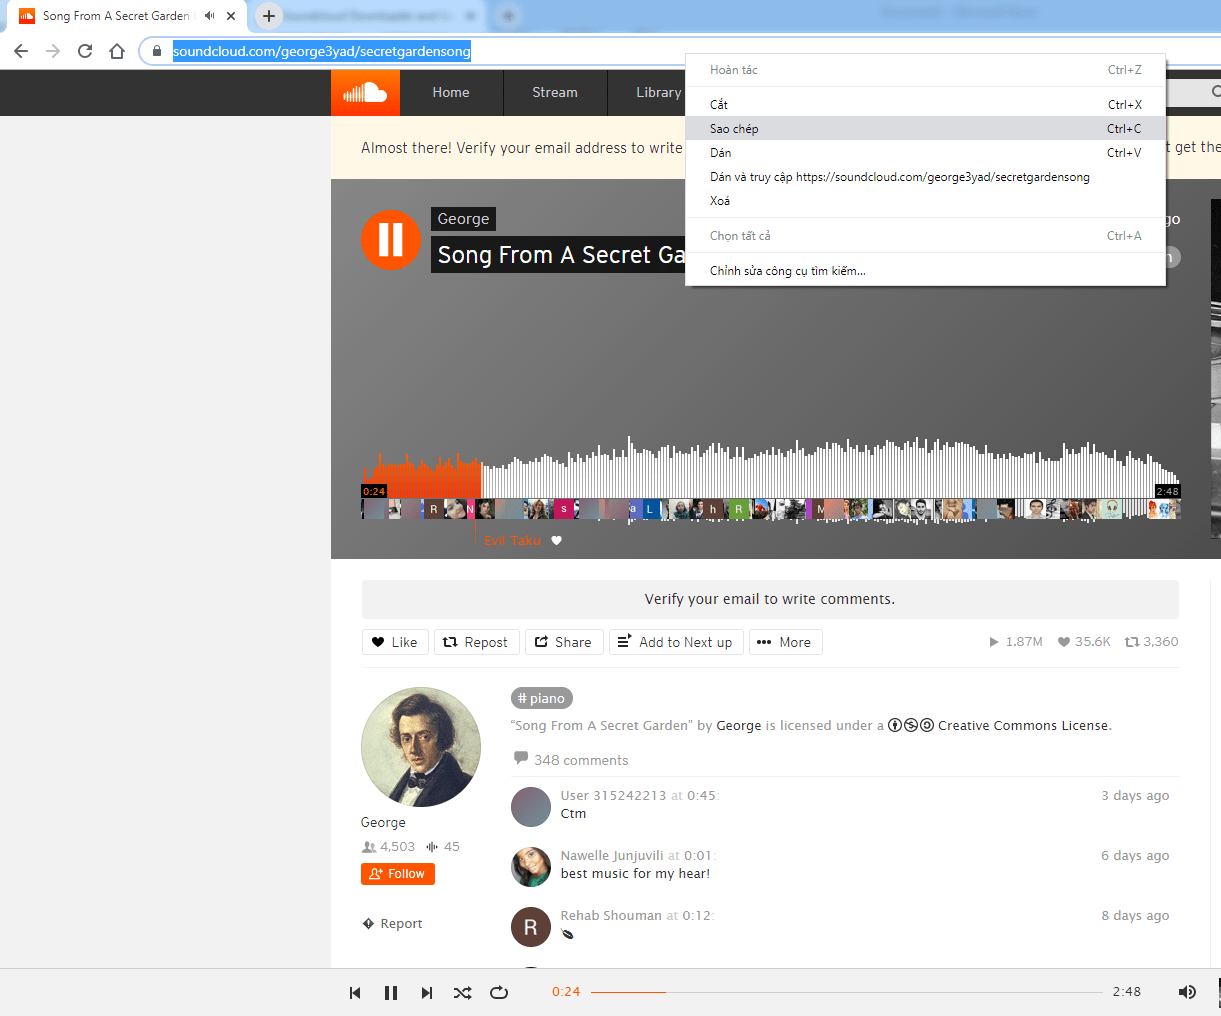Open the More options dropdown

pos(785,642)
